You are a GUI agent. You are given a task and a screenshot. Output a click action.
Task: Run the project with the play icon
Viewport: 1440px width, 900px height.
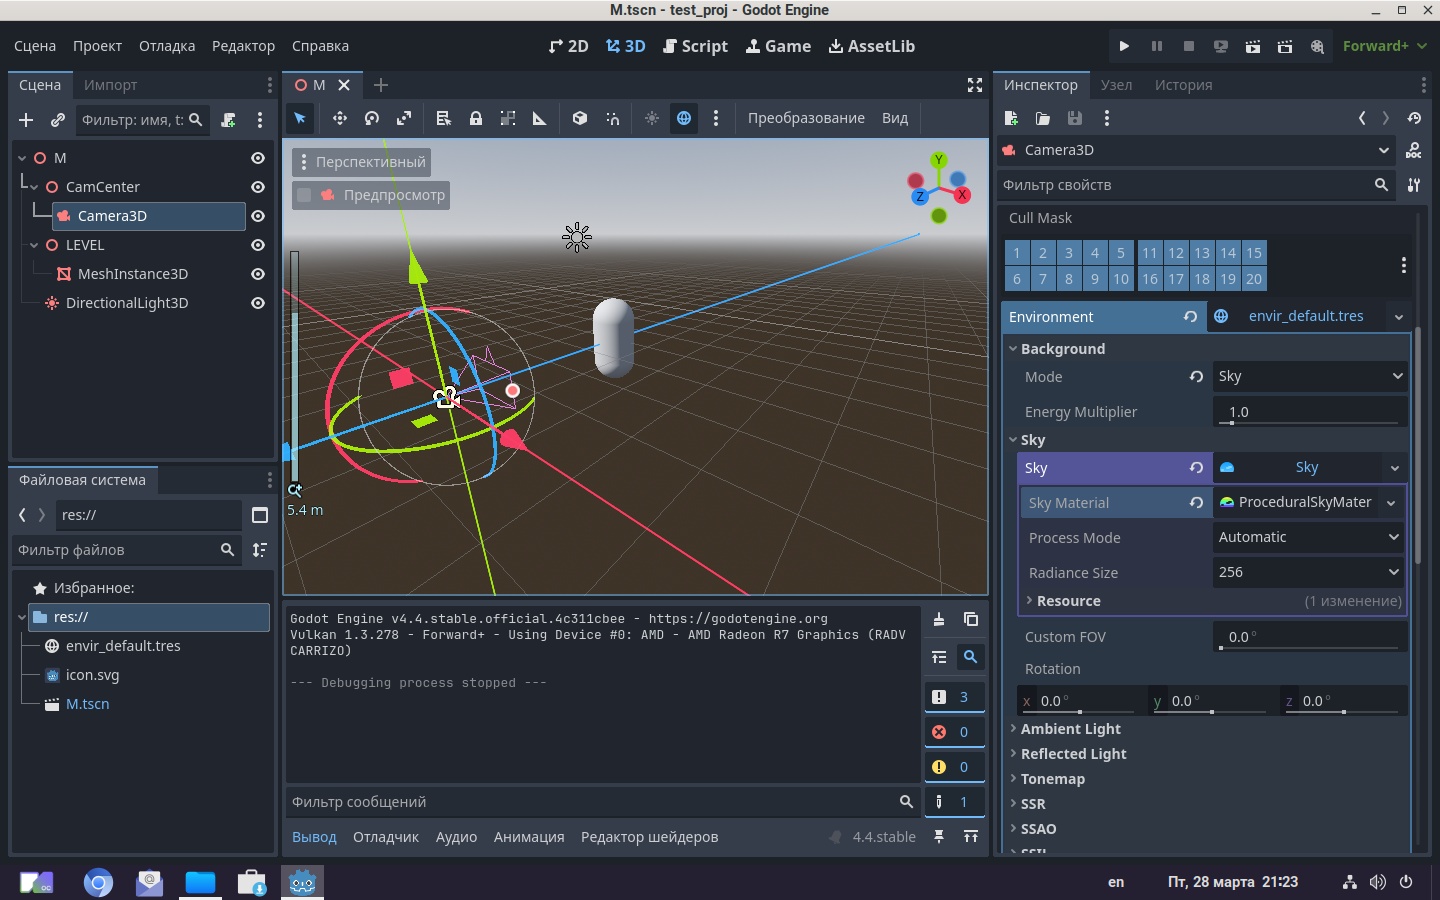click(1124, 46)
